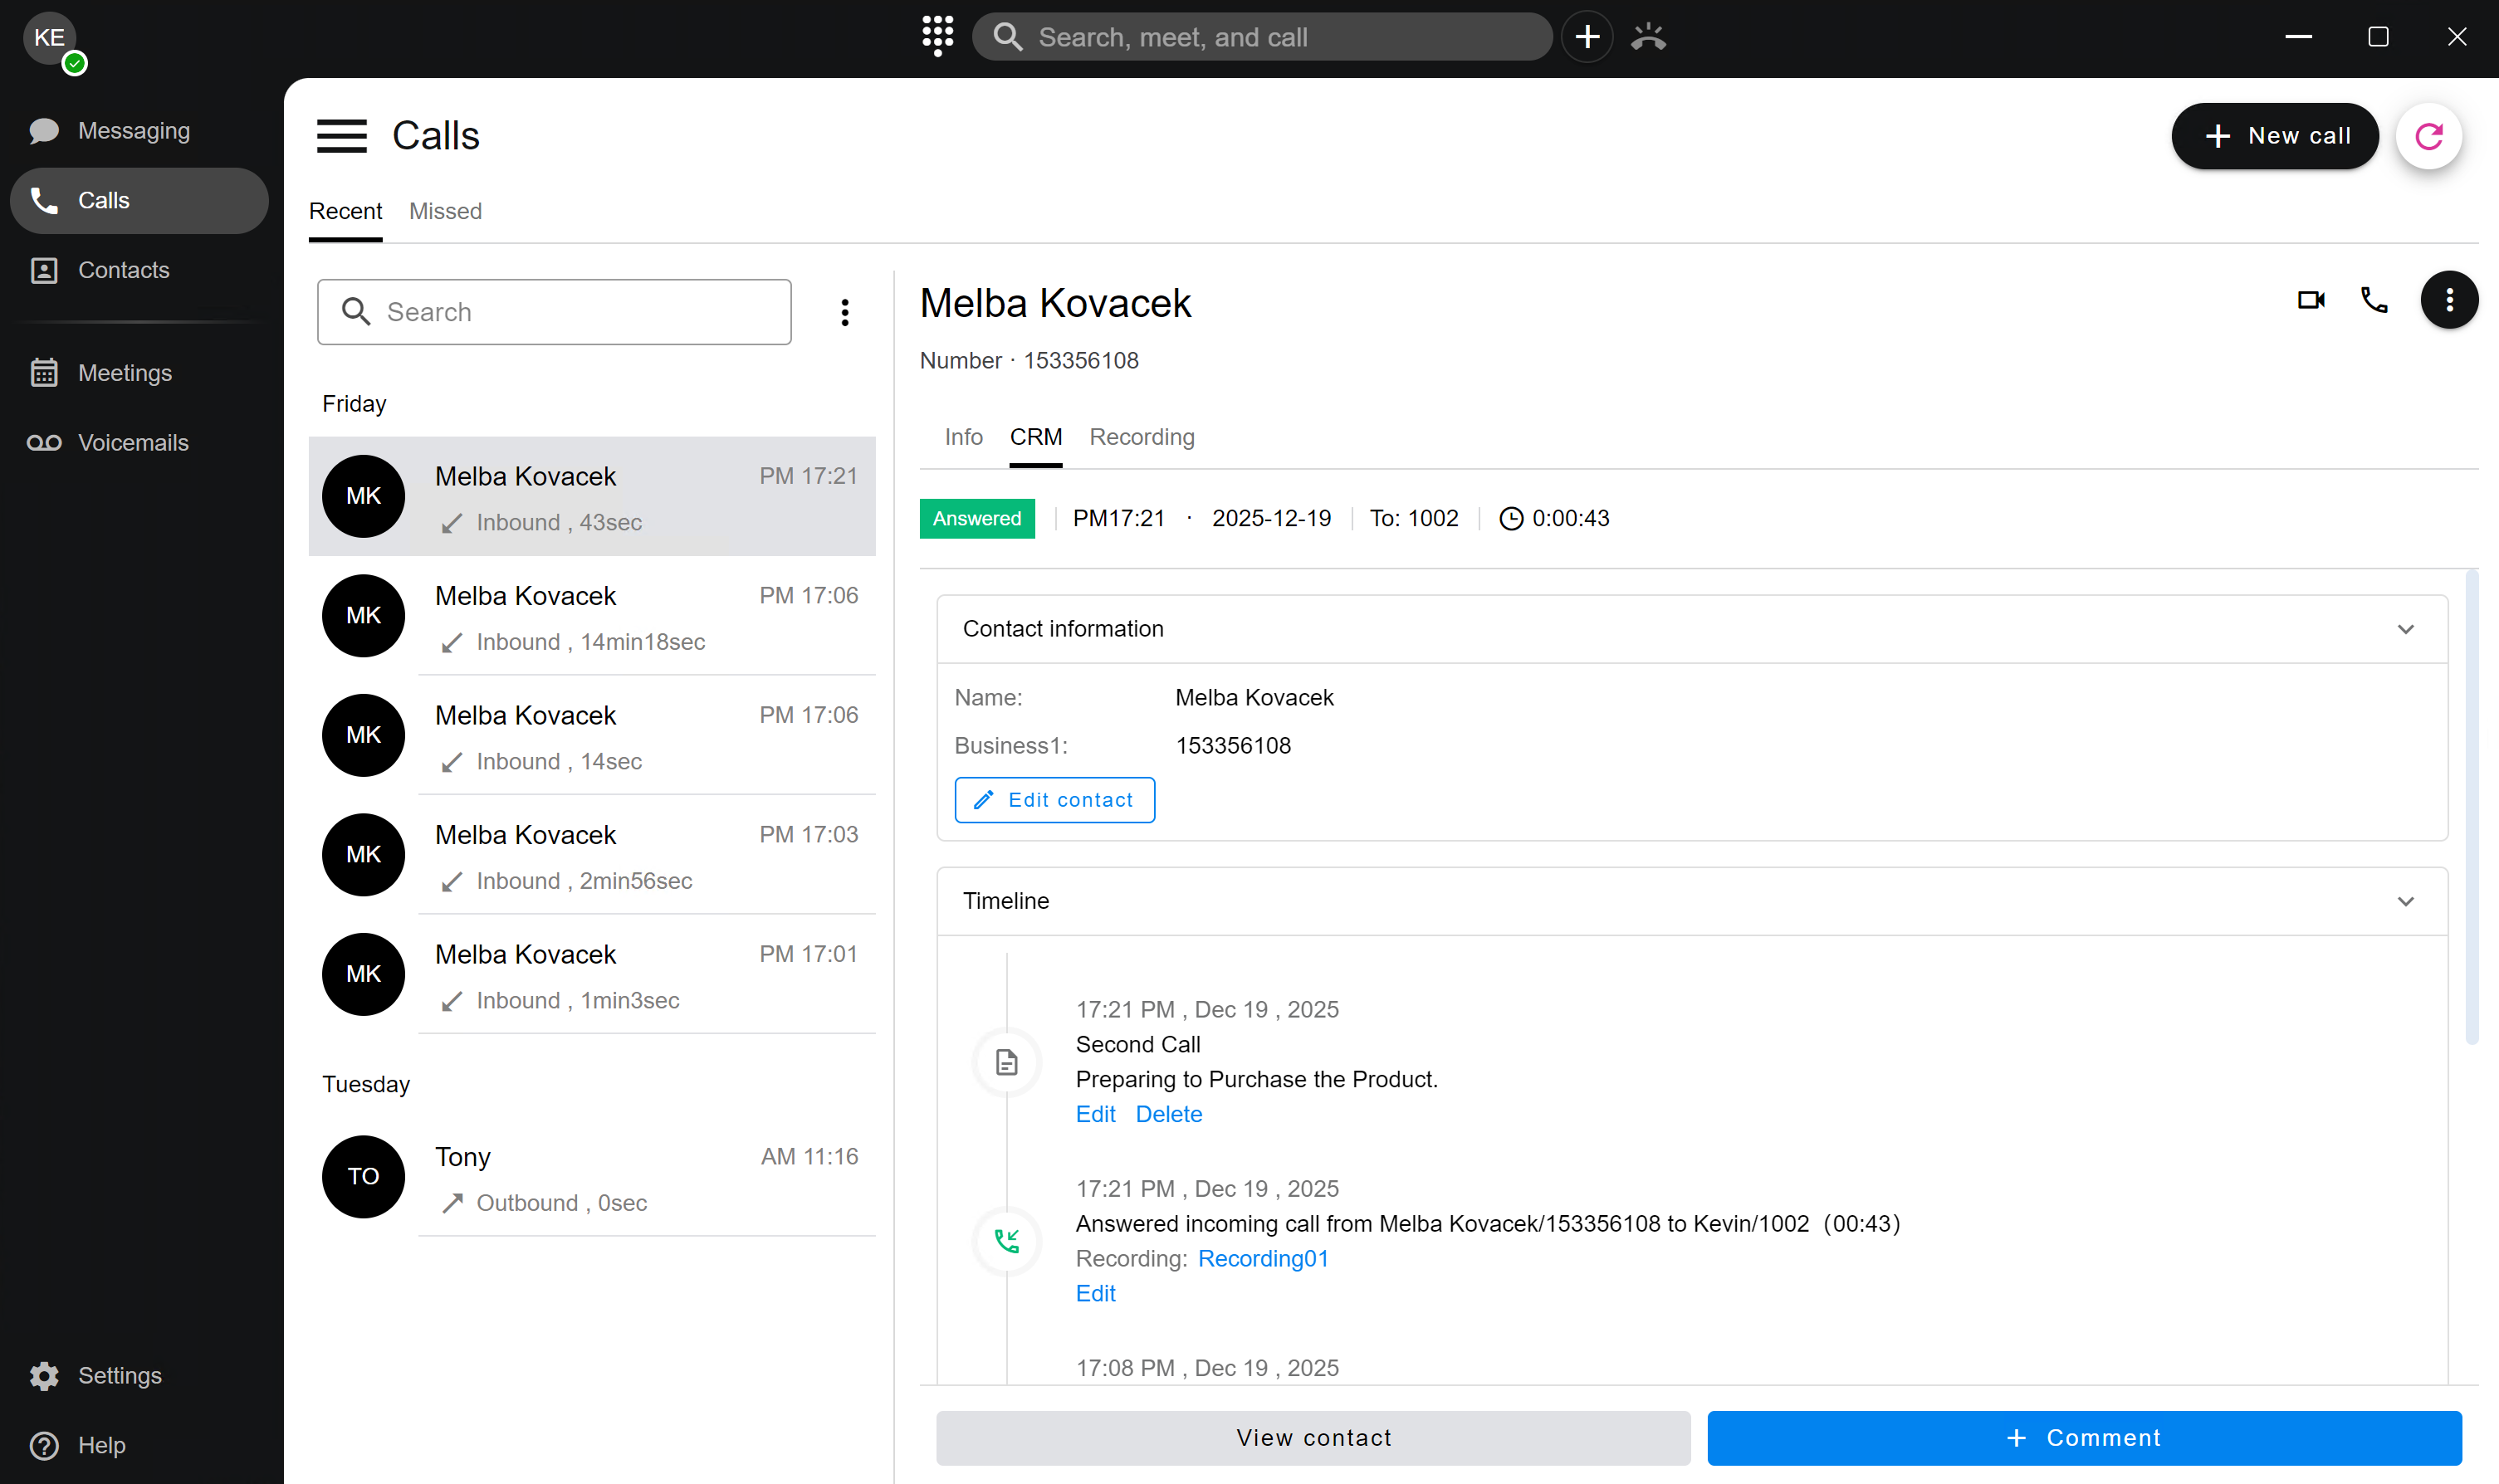Open the contact more options menu
The height and width of the screenshot is (1484, 2499).
point(2448,300)
